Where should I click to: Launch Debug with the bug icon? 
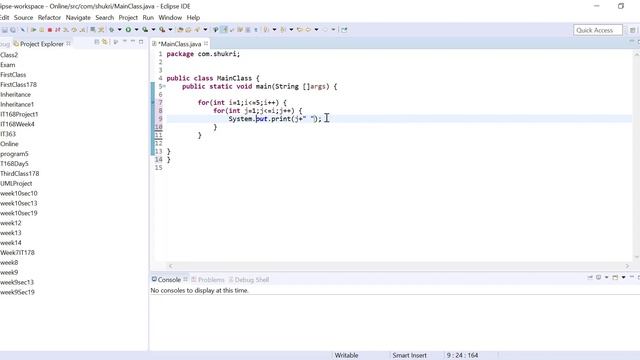point(111,30)
